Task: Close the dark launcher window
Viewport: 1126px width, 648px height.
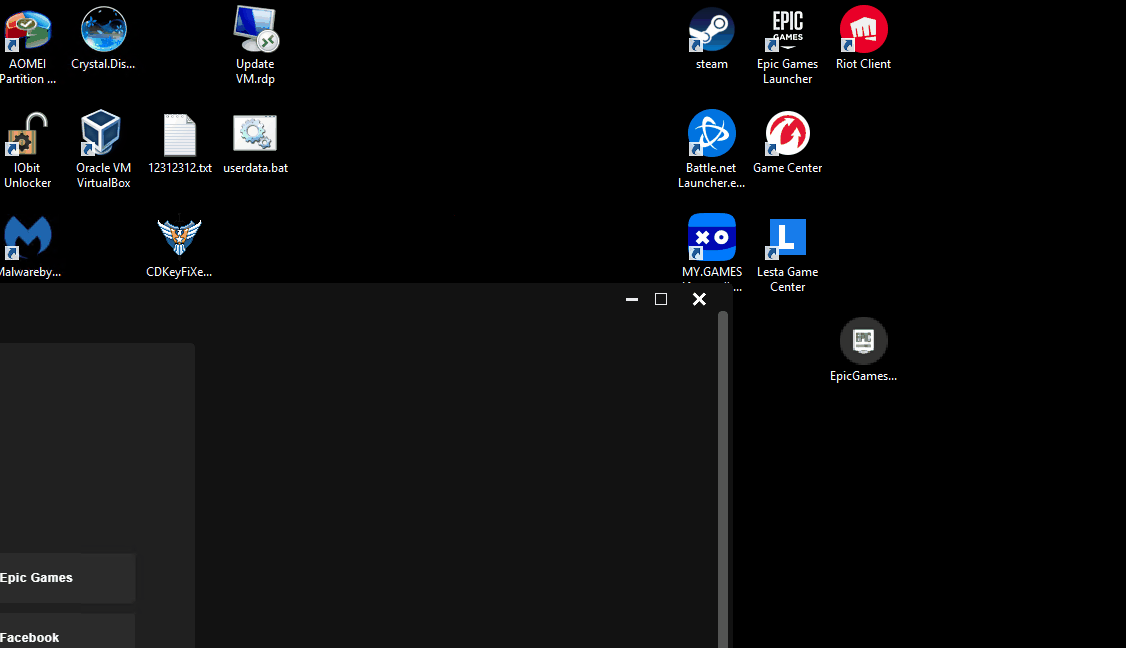Action: click(699, 299)
